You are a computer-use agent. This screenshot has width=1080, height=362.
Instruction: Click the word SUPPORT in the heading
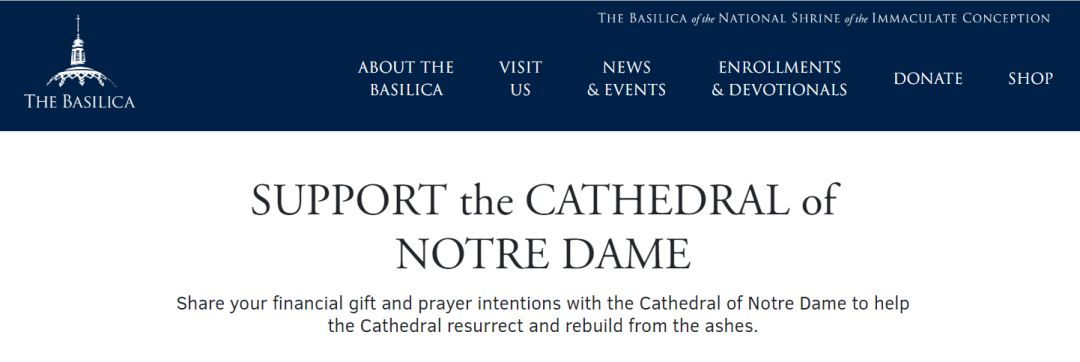coord(349,200)
